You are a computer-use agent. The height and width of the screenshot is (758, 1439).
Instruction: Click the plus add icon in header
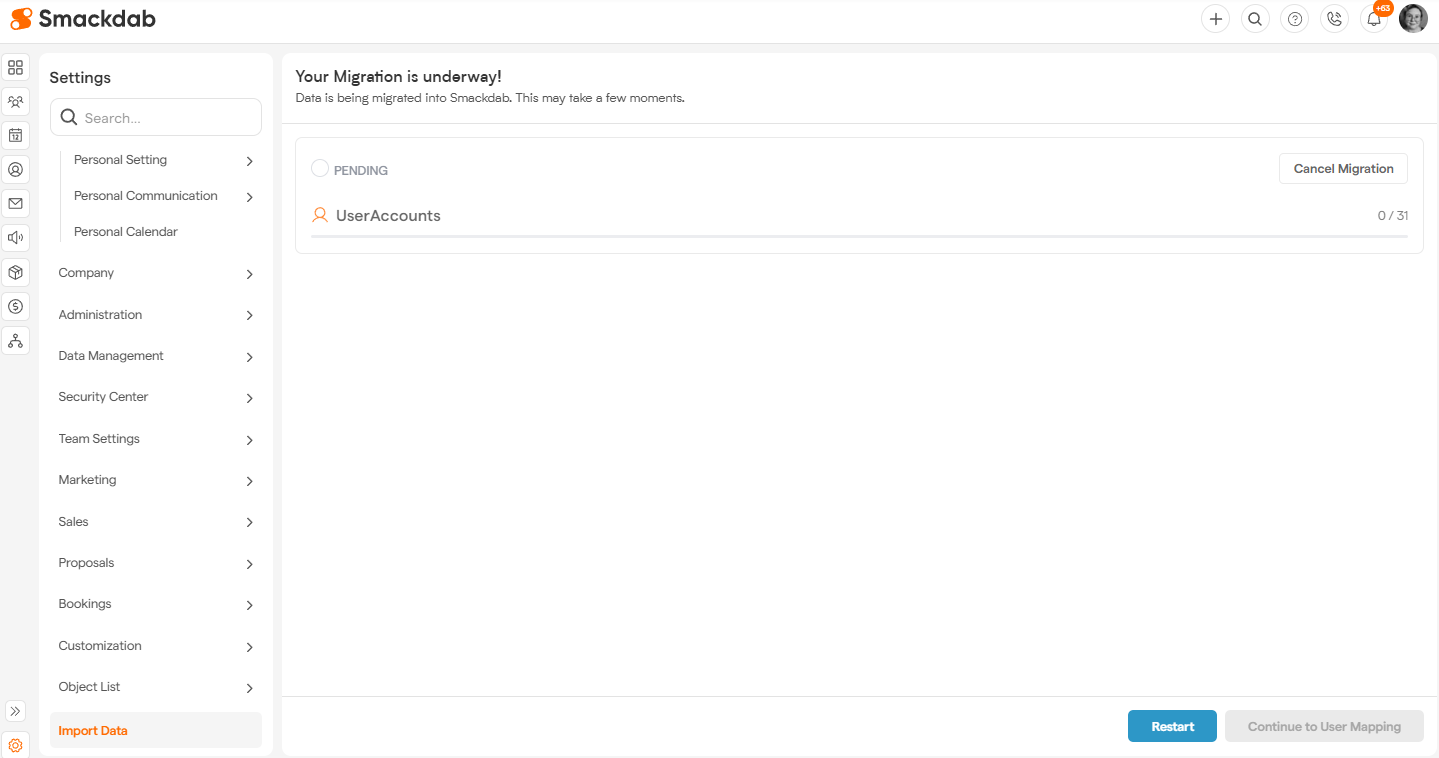pyautogui.click(x=1215, y=19)
